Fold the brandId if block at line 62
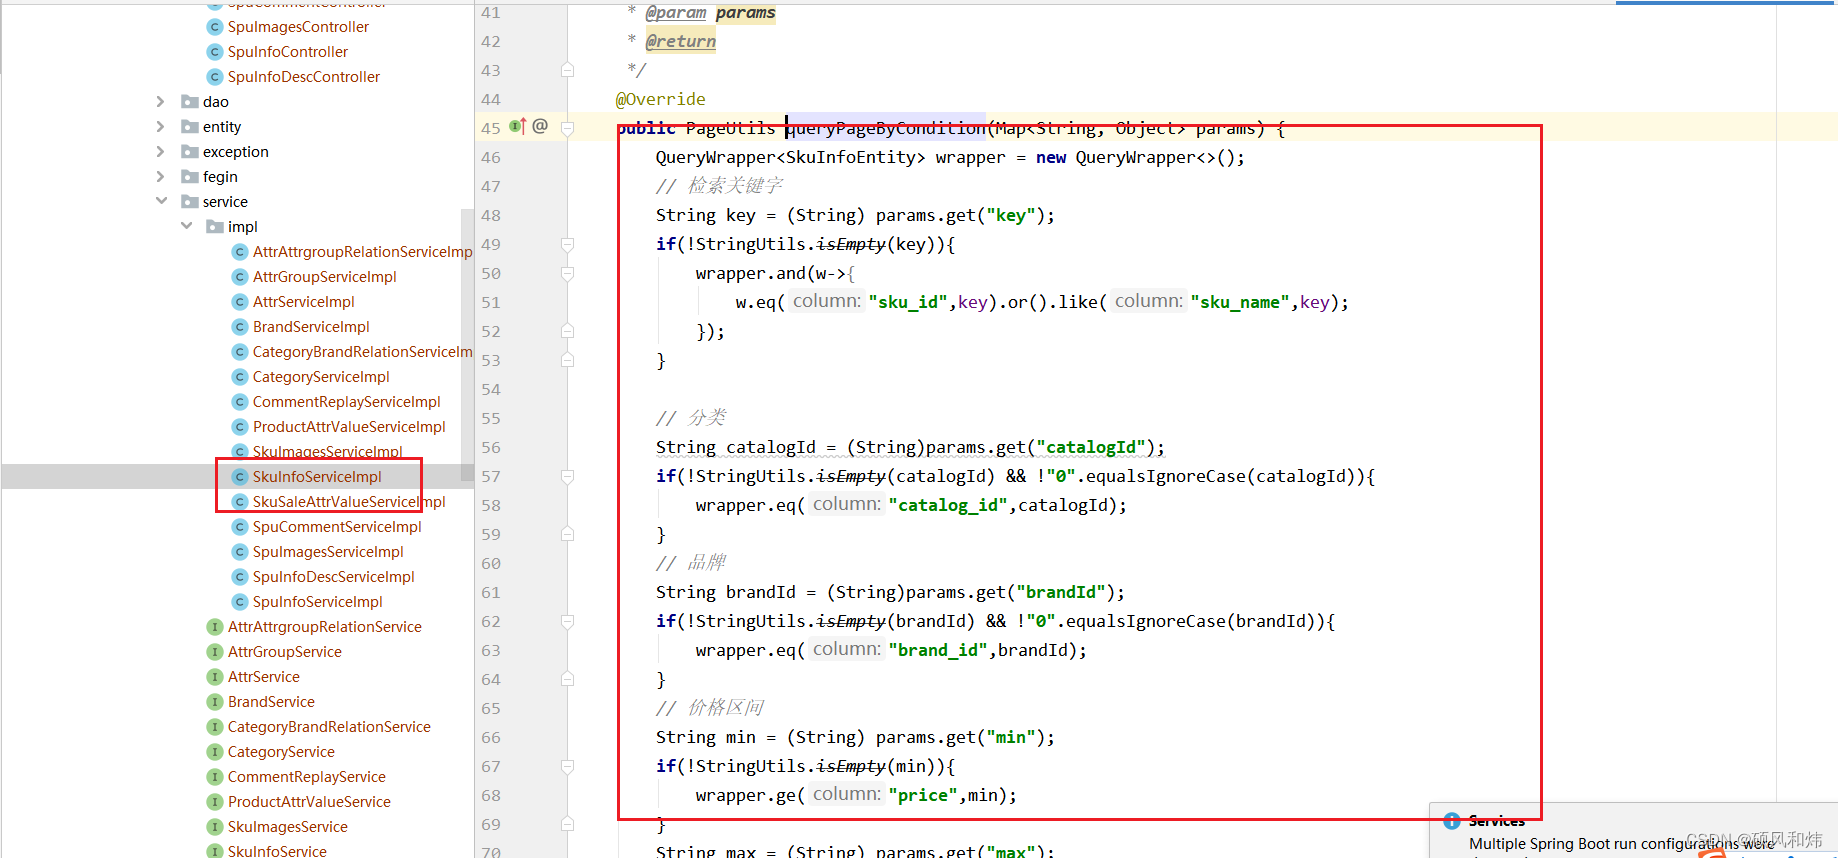This screenshot has height=858, width=1838. pyautogui.click(x=567, y=621)
